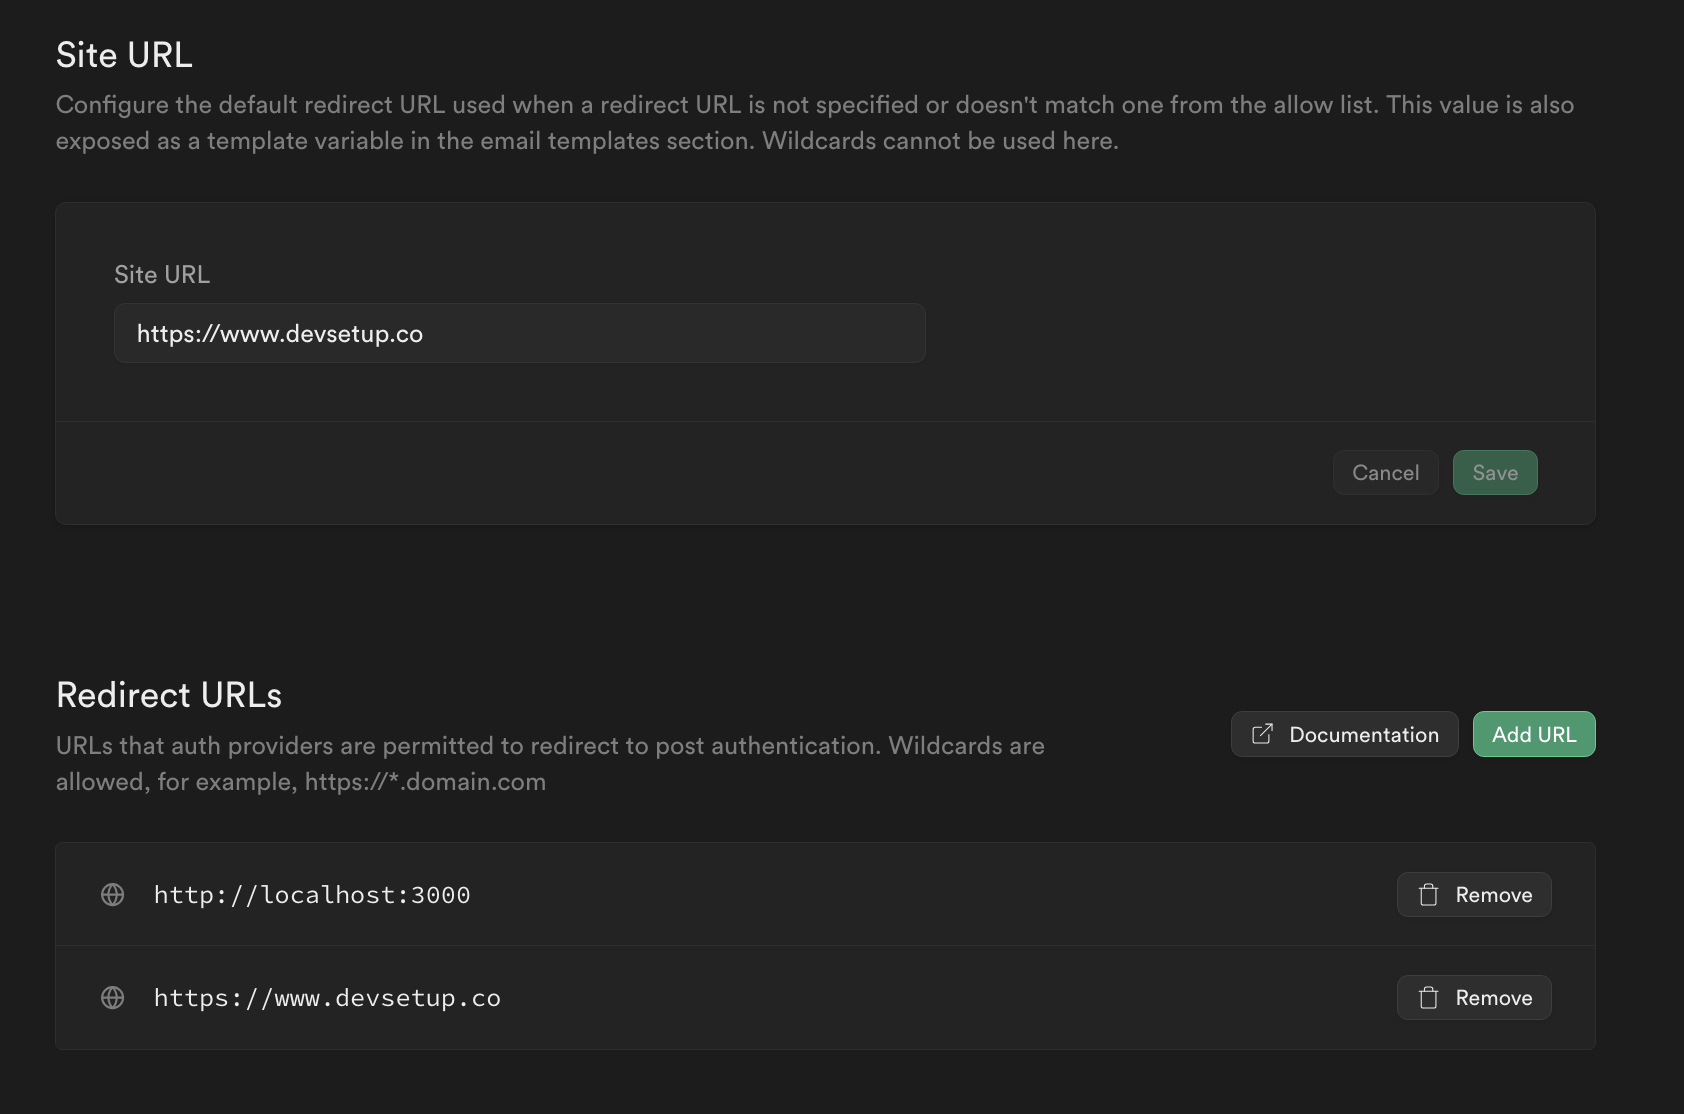1684x1114 pixels.
Task: Select the Site URL input field
Action: point(519,333)
